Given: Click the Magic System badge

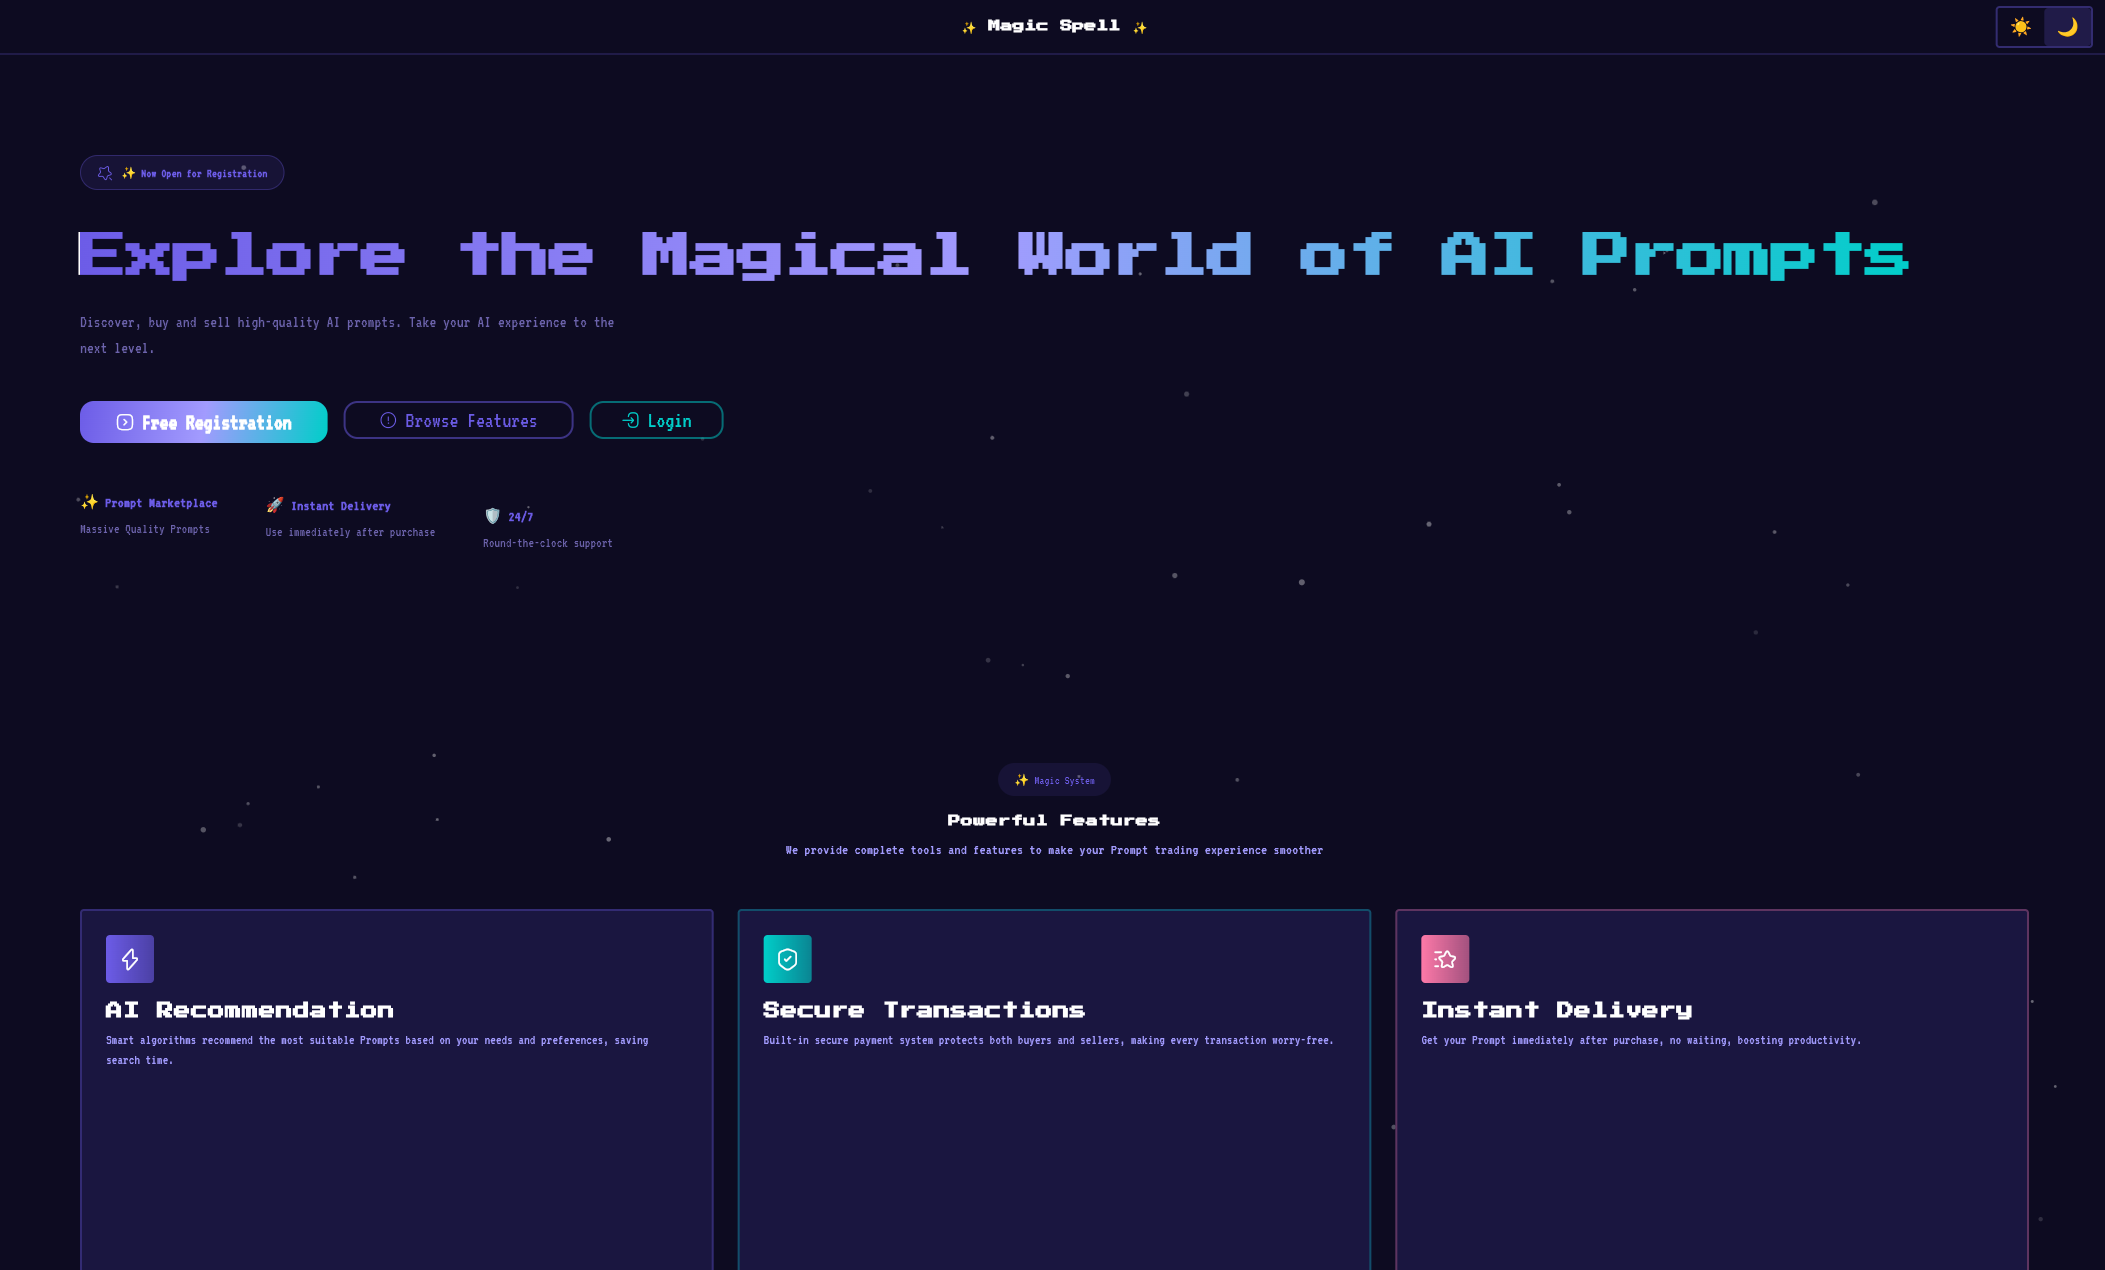Looking at the screenshot, I should click(x=1054, y=779).
